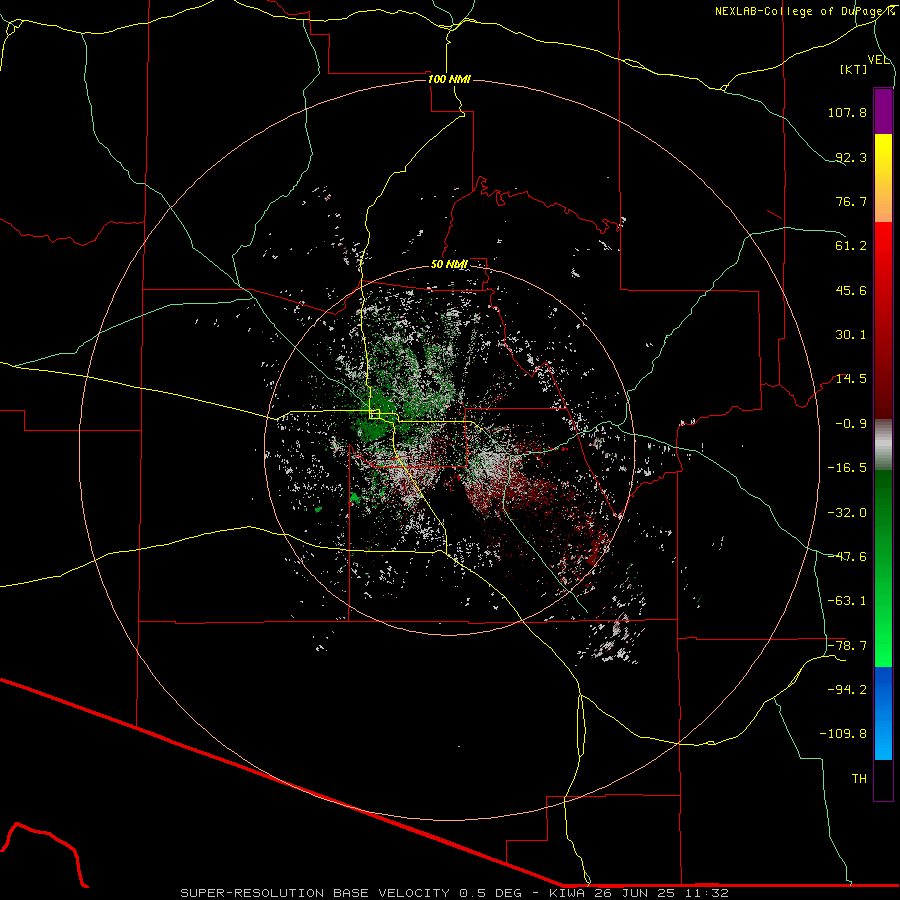The width and height of the screenshot is (900, 900).
Task: Click the purple segment of the color bar
Action: click(x=883, y=112)
